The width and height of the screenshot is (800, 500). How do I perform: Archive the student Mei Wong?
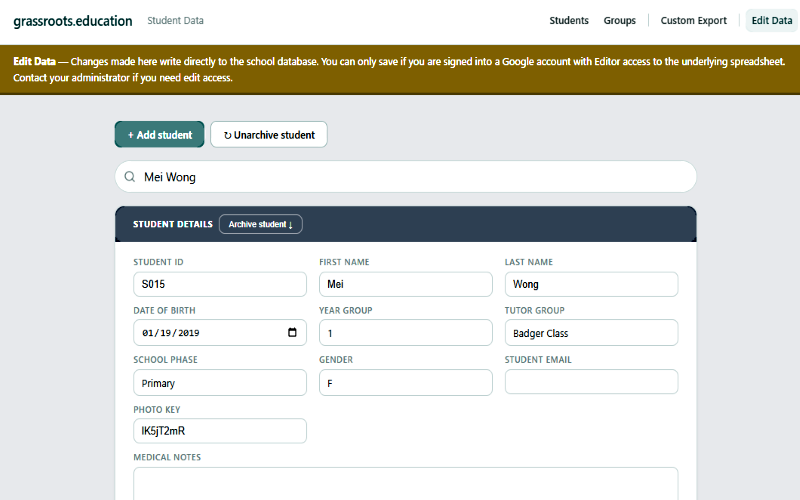(x=261, y=224)
